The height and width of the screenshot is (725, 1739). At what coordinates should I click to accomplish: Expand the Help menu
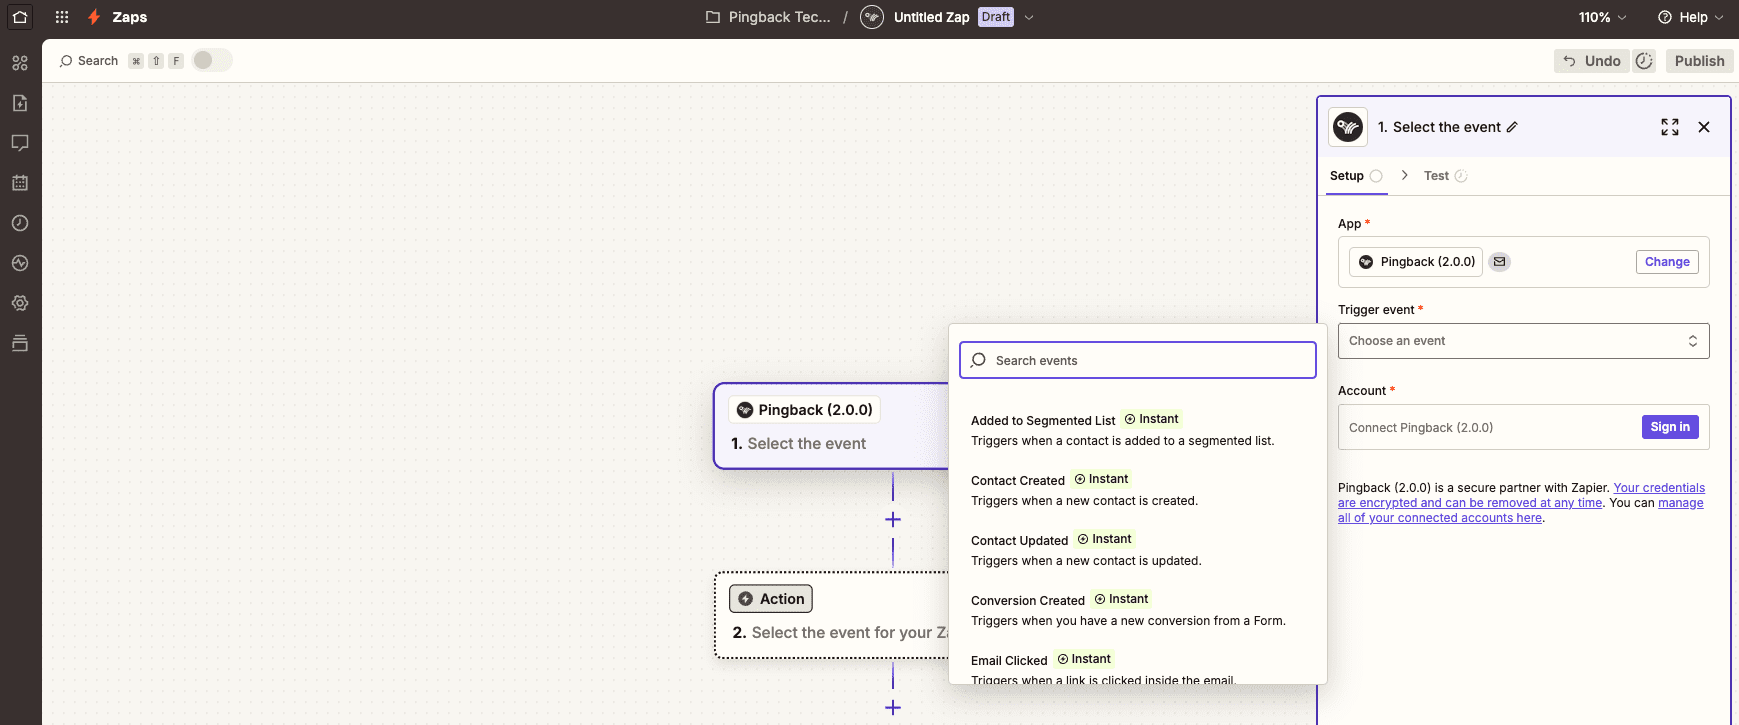pyautogui.click(x=1691, y=17)
